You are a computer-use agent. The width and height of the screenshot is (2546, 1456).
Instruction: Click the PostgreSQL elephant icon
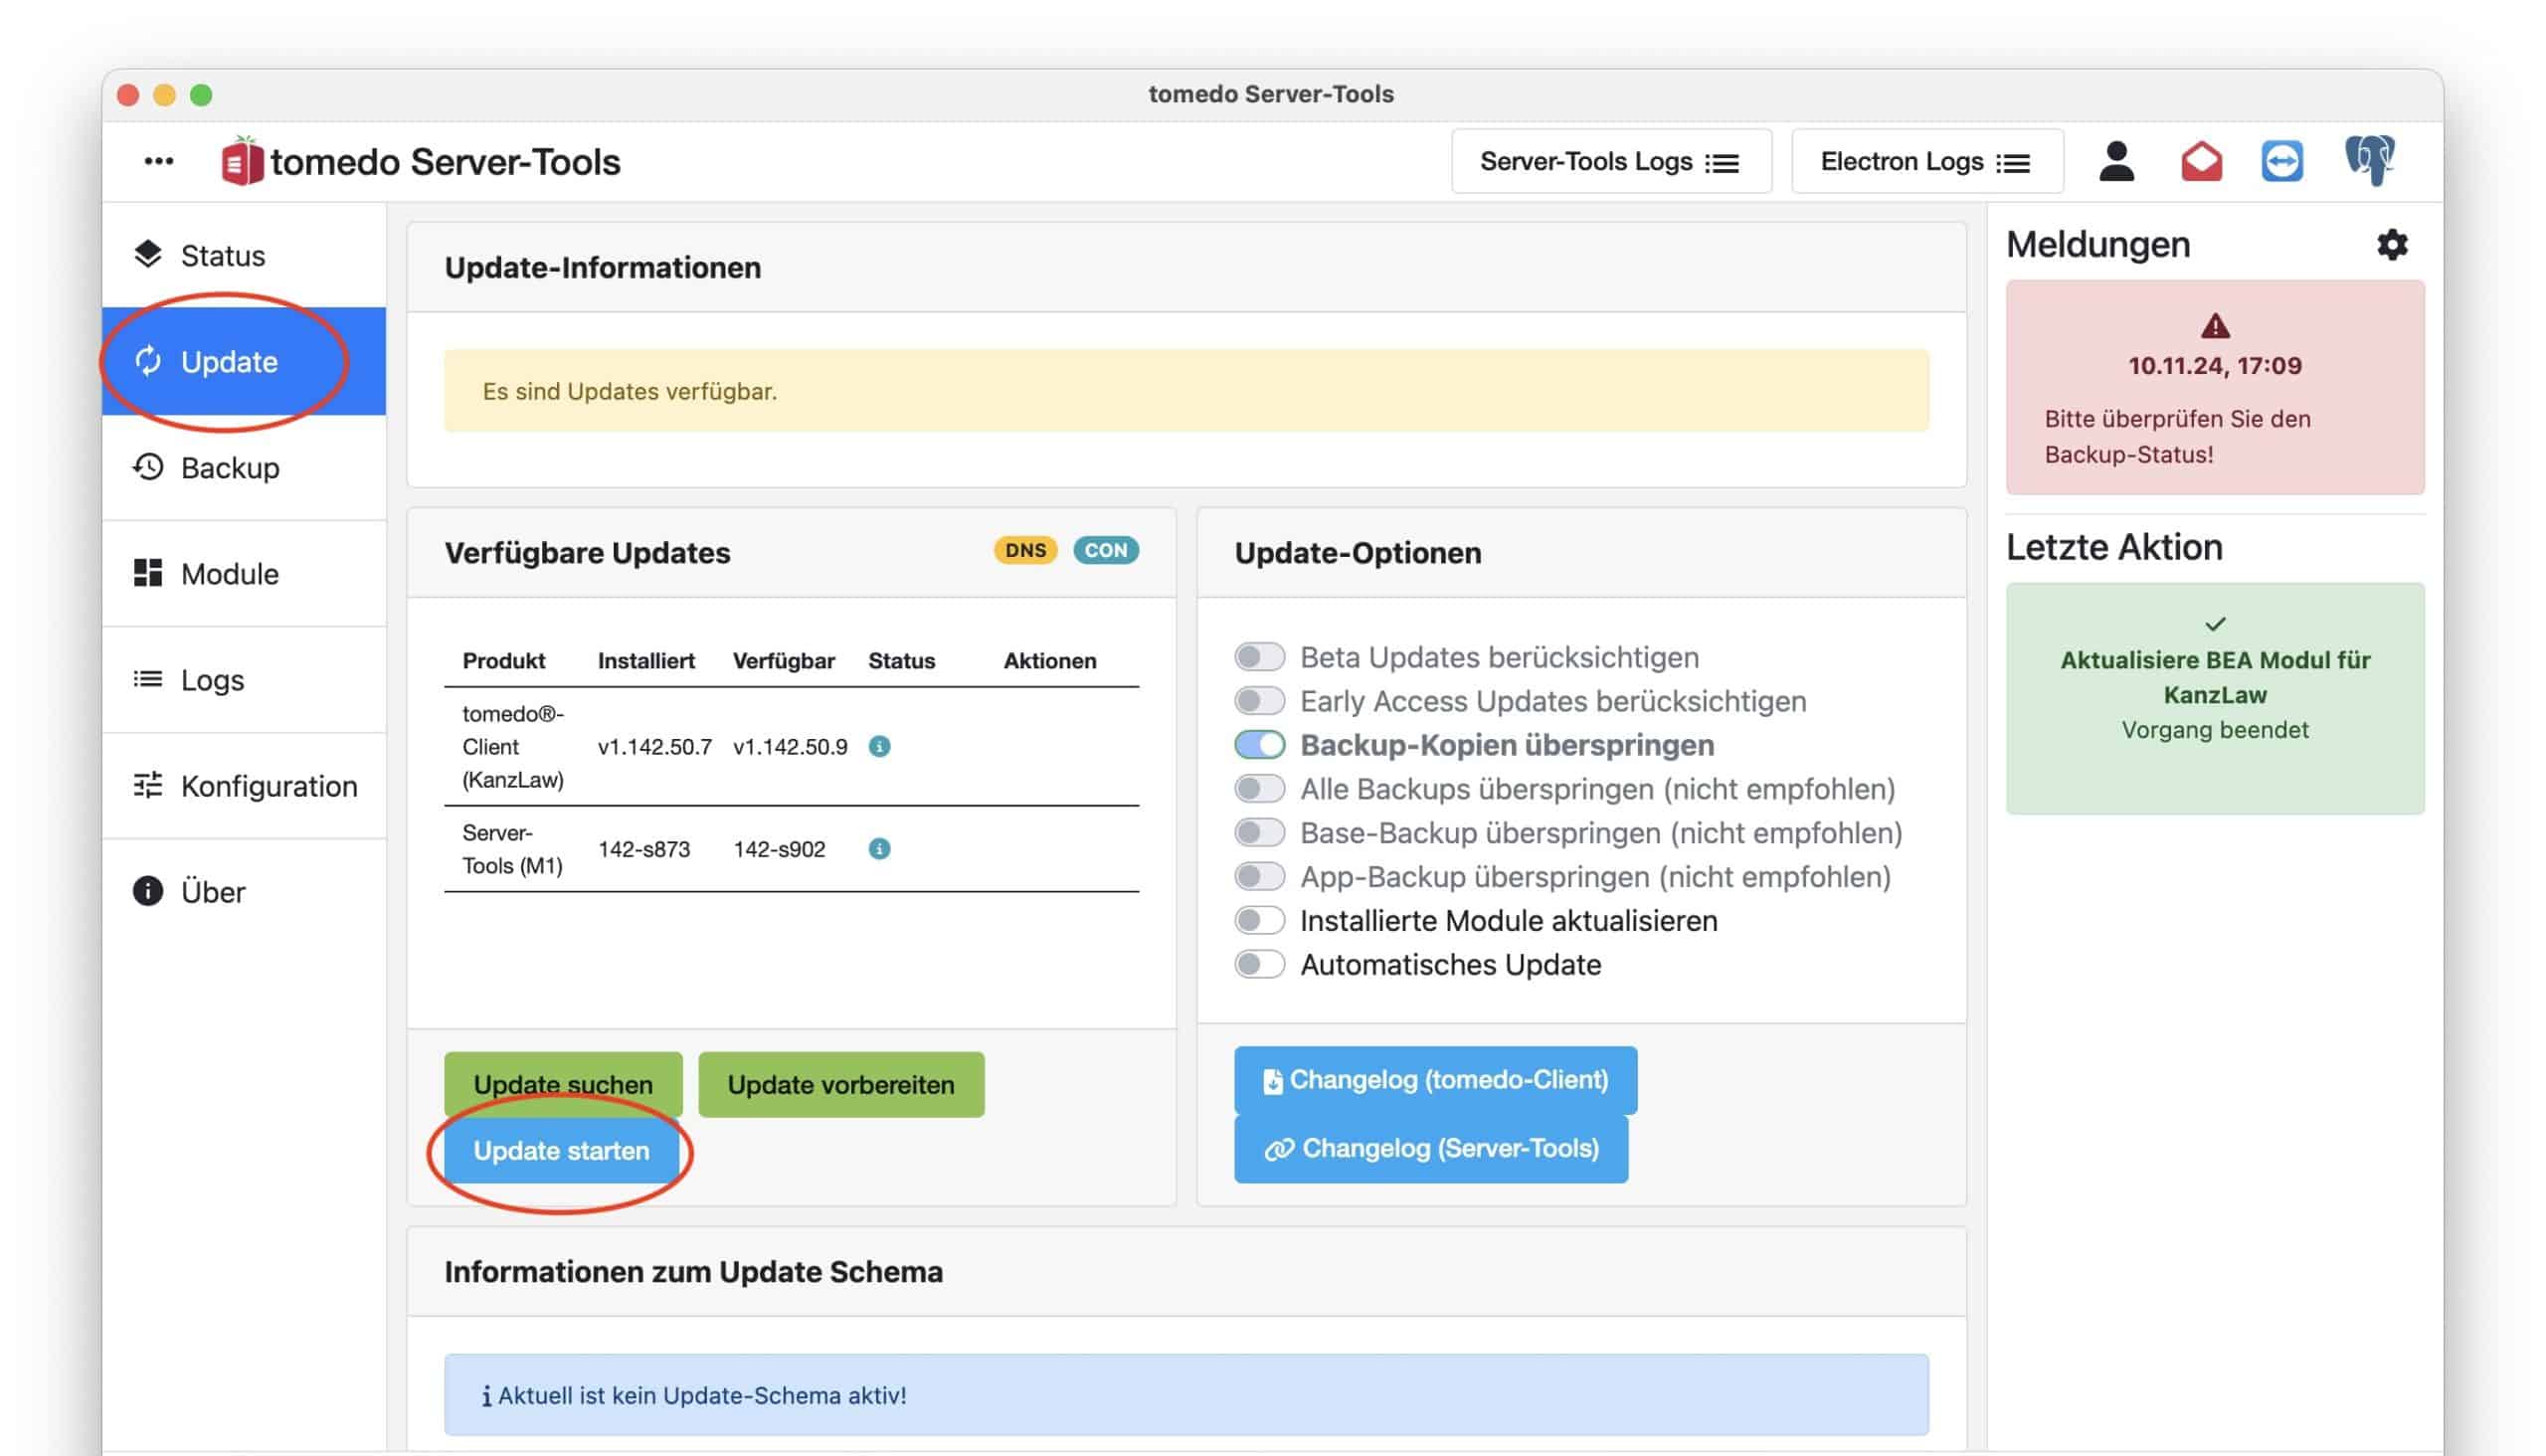(x=2368, y=160)
